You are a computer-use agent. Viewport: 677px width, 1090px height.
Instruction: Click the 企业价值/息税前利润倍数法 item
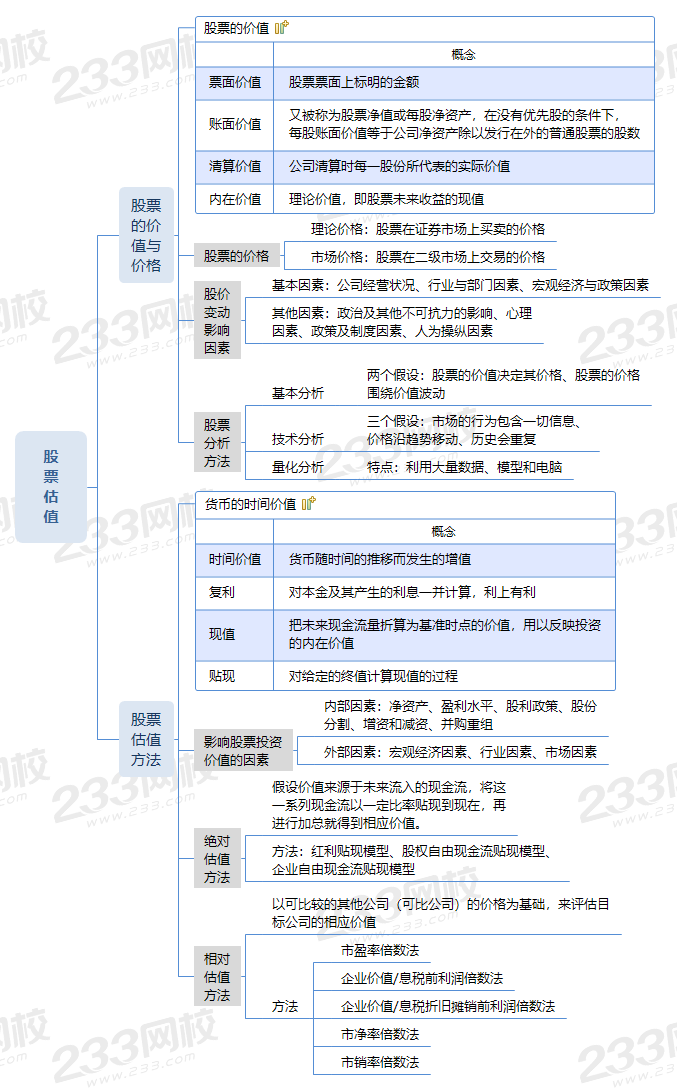pyautogui.click(x=422, y=978)
